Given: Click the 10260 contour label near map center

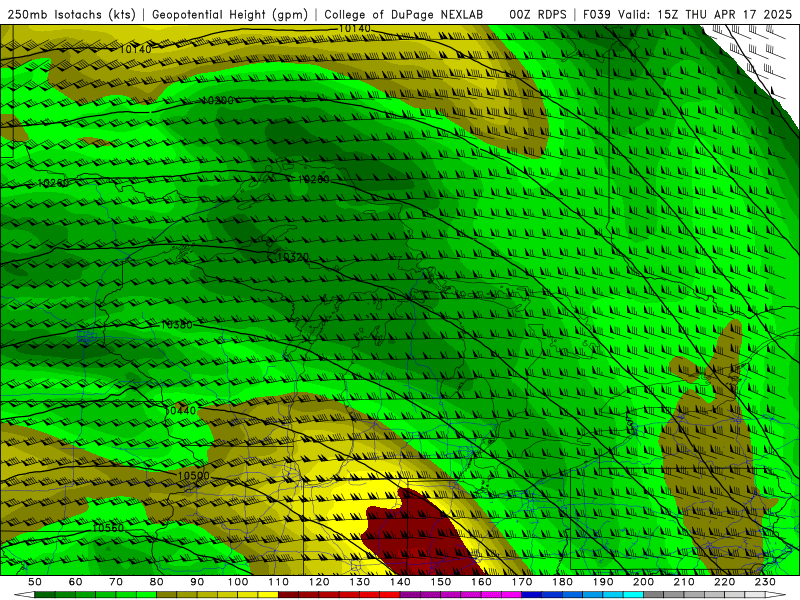Looking at the screenshot, I should pos(314,180).
